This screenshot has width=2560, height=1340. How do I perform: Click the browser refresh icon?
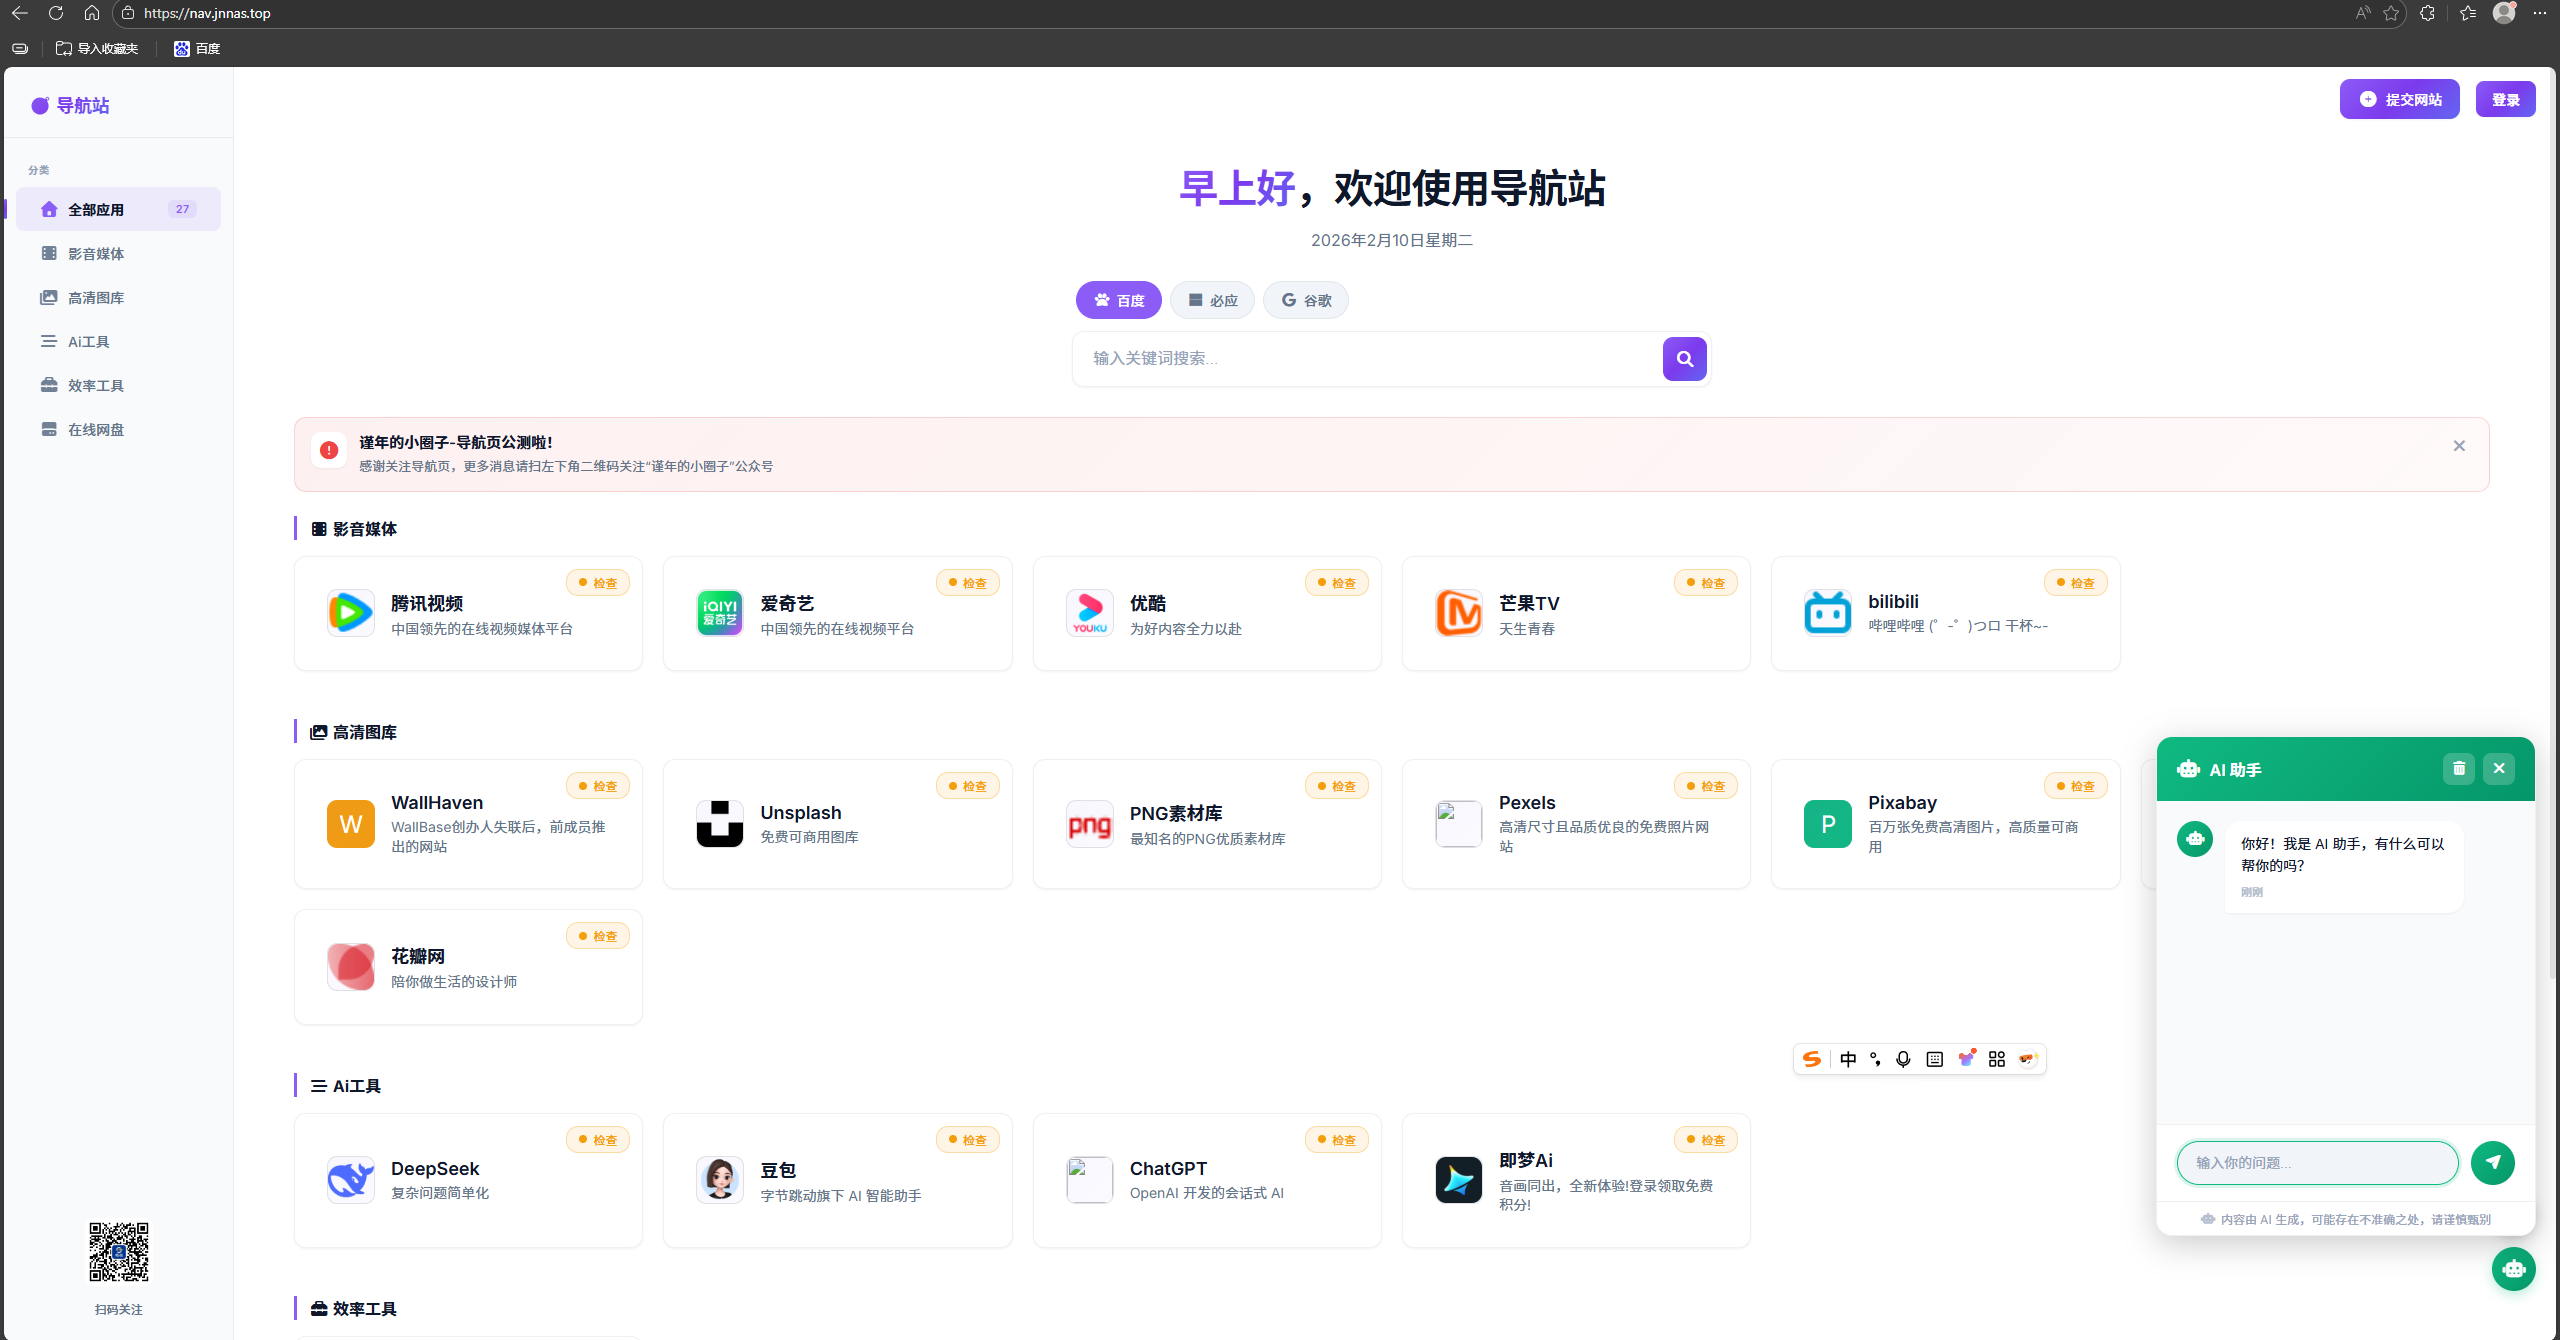pos(56,13)
